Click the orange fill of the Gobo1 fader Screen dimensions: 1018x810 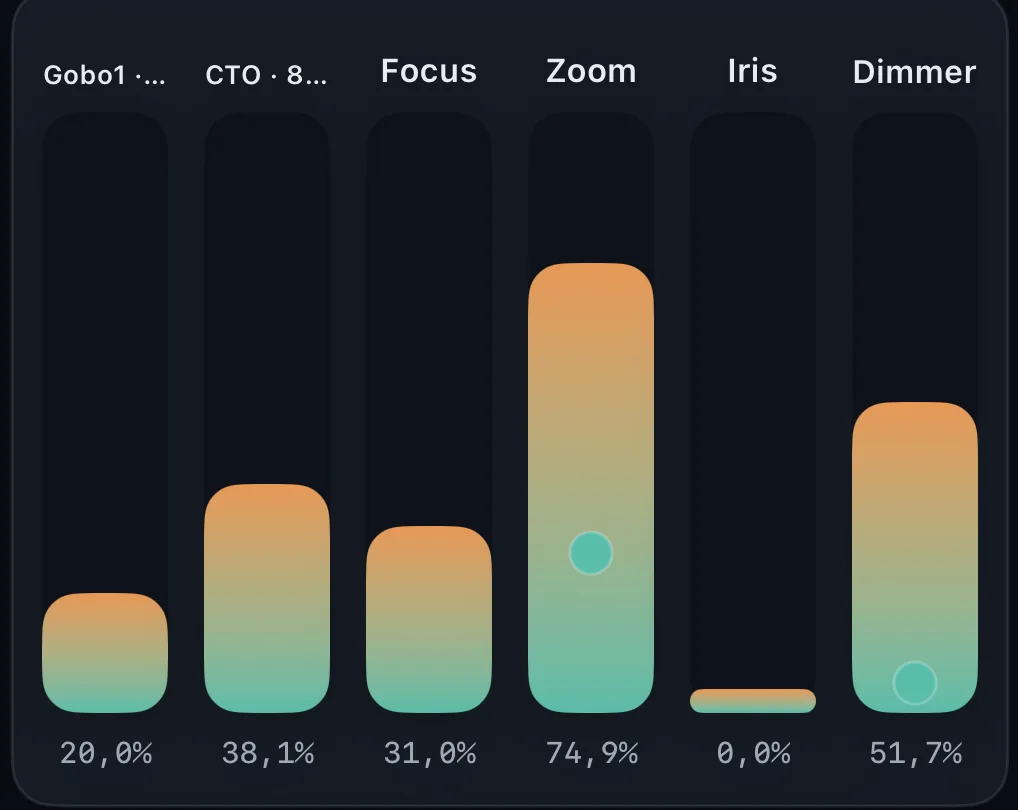[105, 651]
